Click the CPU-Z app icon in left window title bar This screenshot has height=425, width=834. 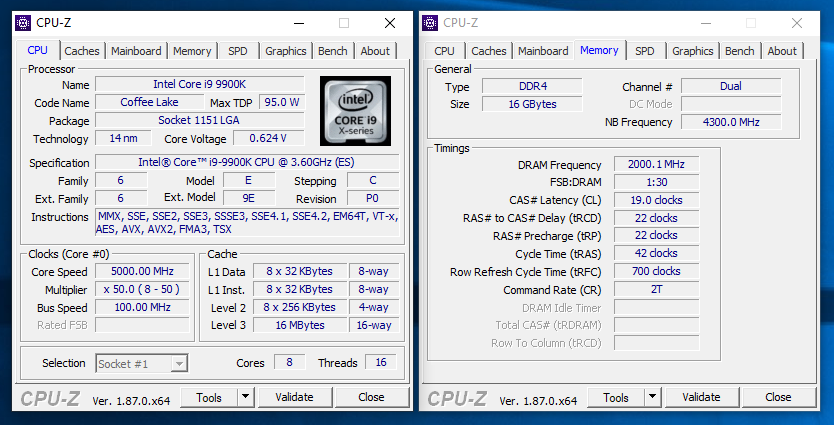point(23,23)
